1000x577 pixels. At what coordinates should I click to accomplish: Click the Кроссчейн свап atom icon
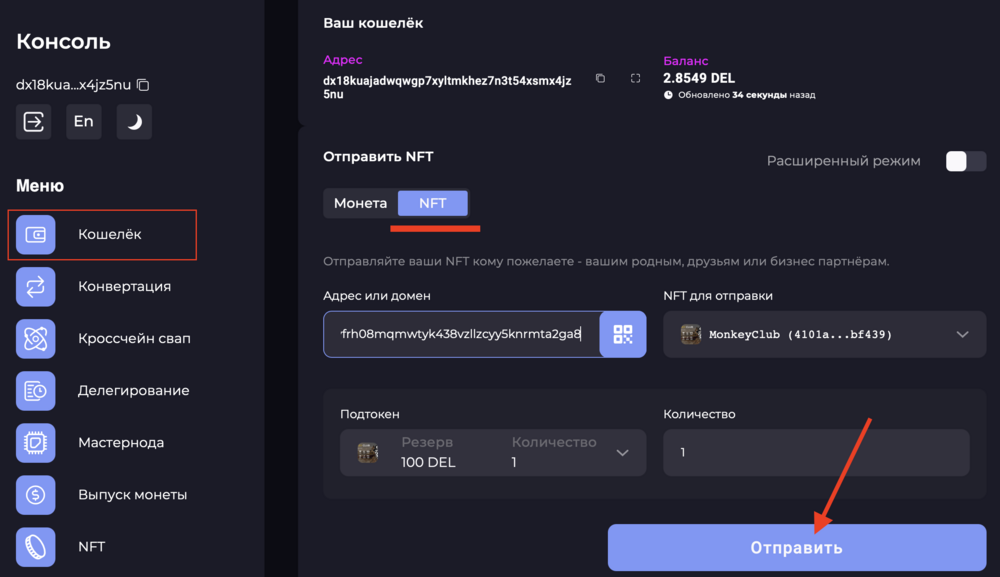coord(36,339)
